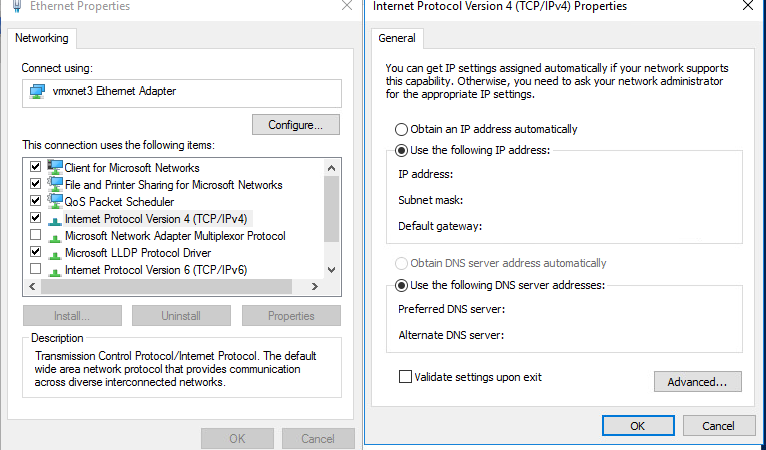Select the Network Adapter Multiplexor Protocol icon

point(55,237)
